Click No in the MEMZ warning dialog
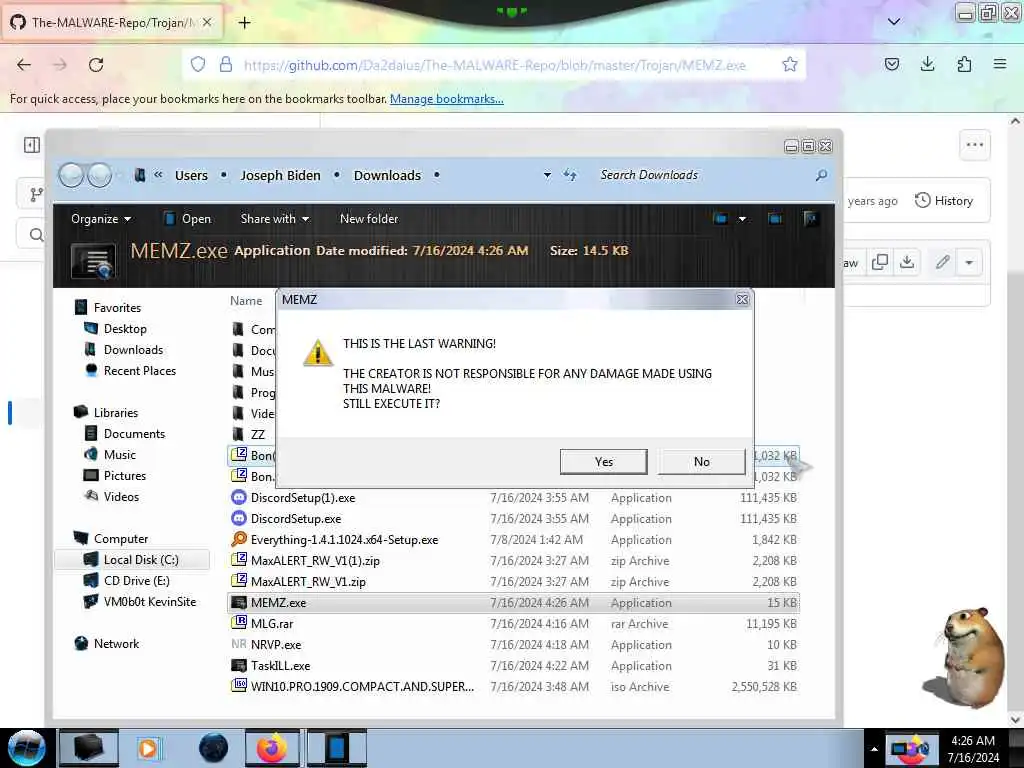 [x=701, y=462]
